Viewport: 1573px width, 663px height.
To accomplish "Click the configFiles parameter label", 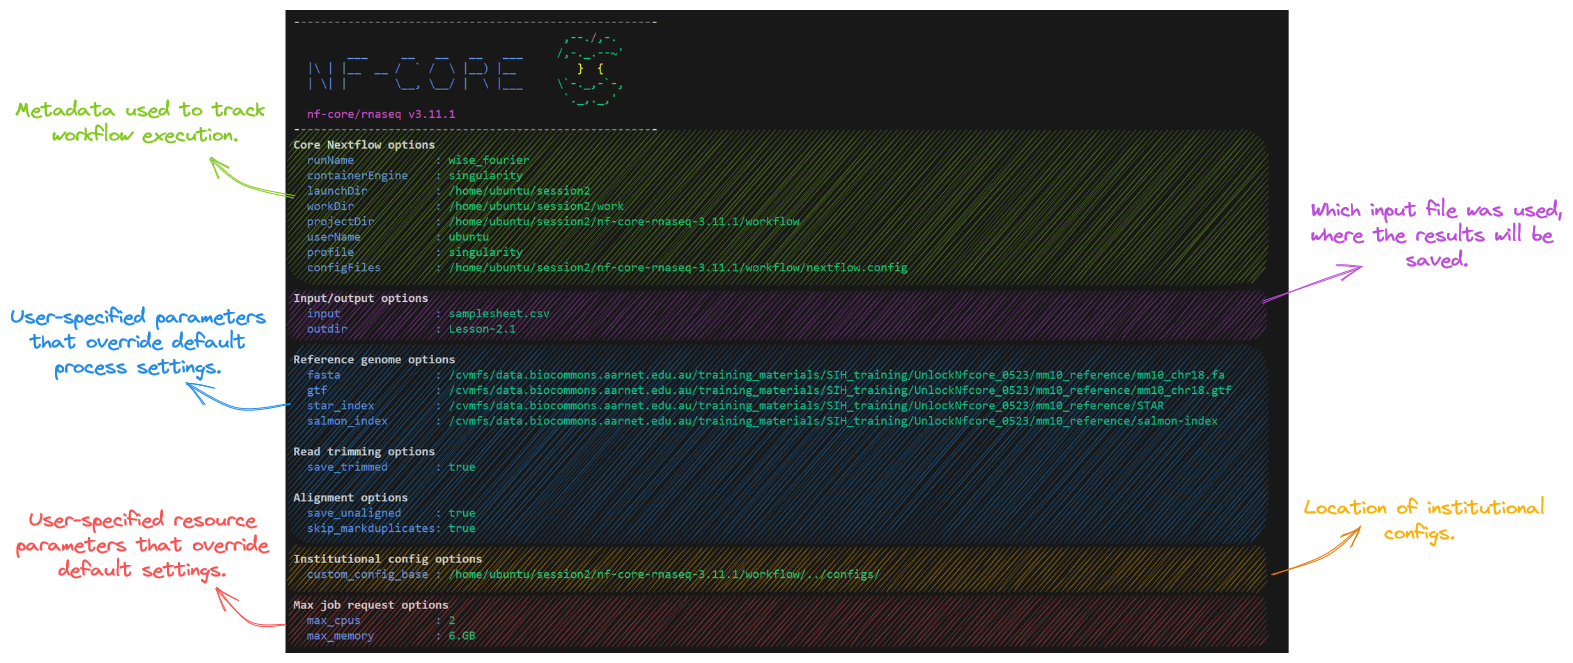I will point(344,268).
